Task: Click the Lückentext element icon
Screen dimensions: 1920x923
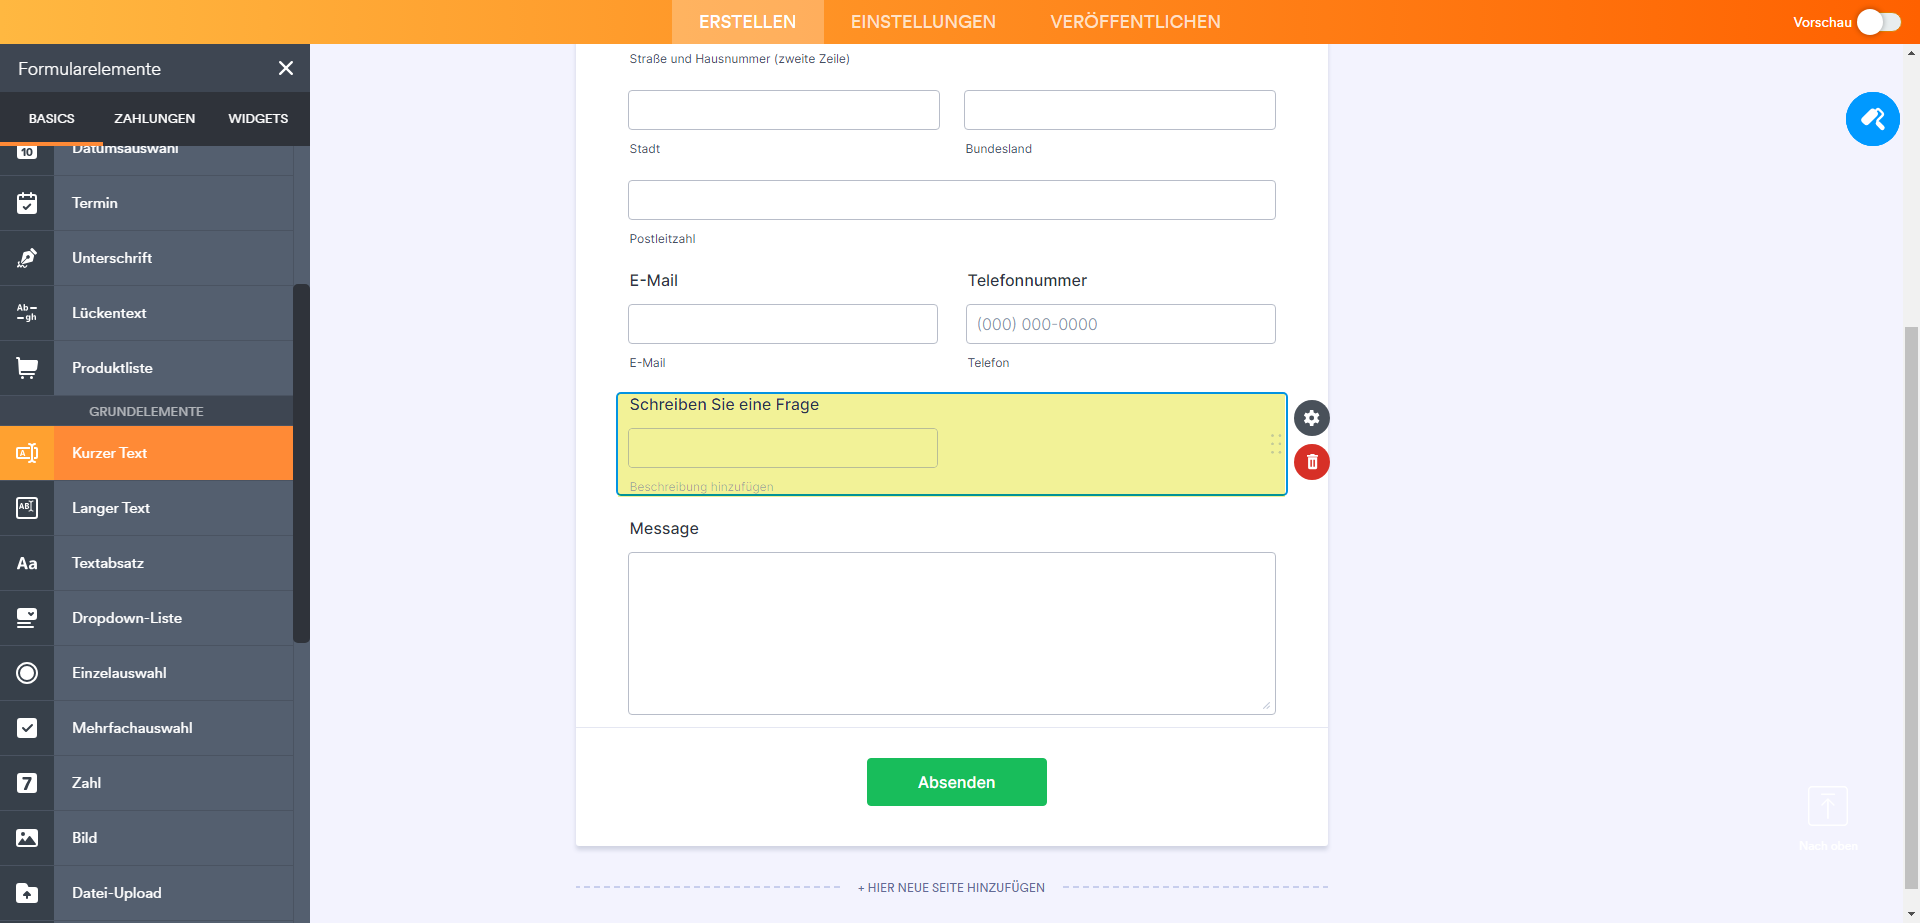Action: tap(27, 313)
